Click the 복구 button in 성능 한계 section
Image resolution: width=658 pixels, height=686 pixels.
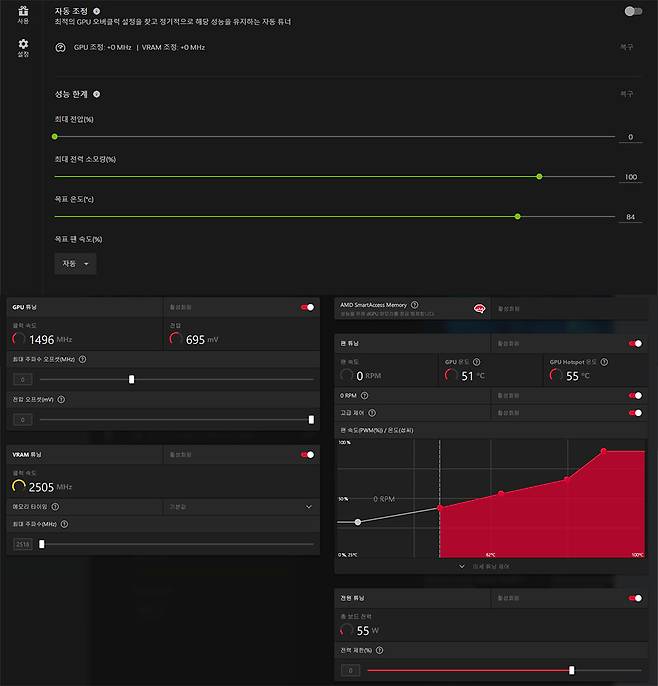626,94
